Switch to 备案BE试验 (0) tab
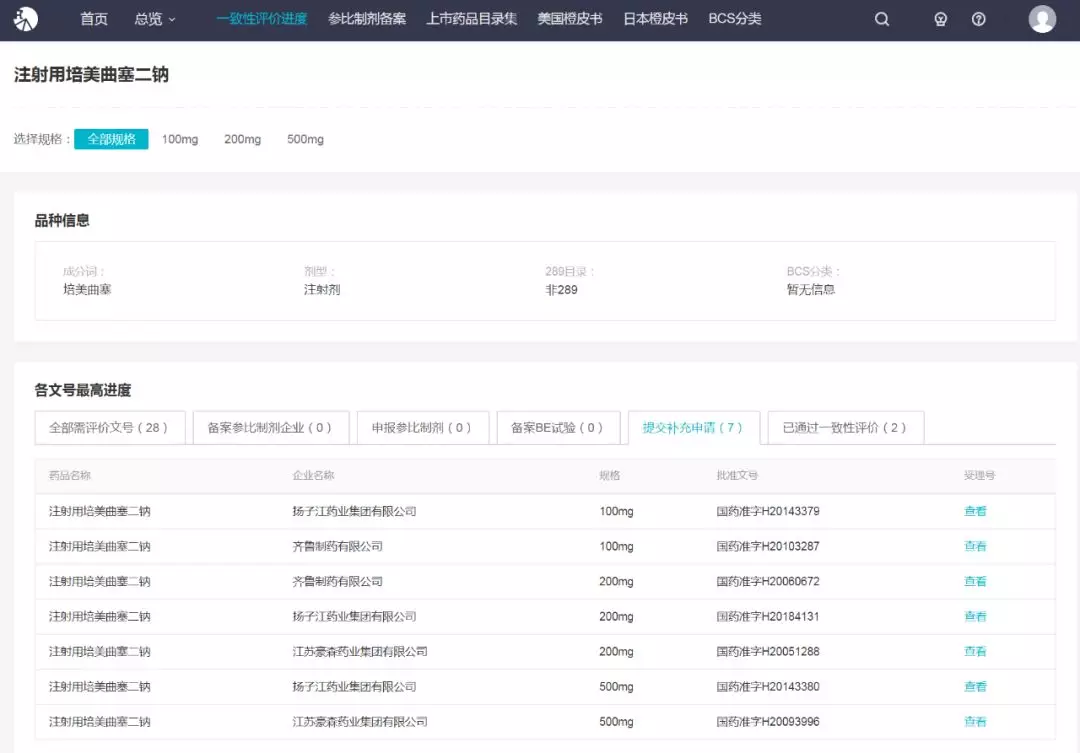Image resolution: width=1080 pixels, height=753 pixels. (x=558, y=428)
